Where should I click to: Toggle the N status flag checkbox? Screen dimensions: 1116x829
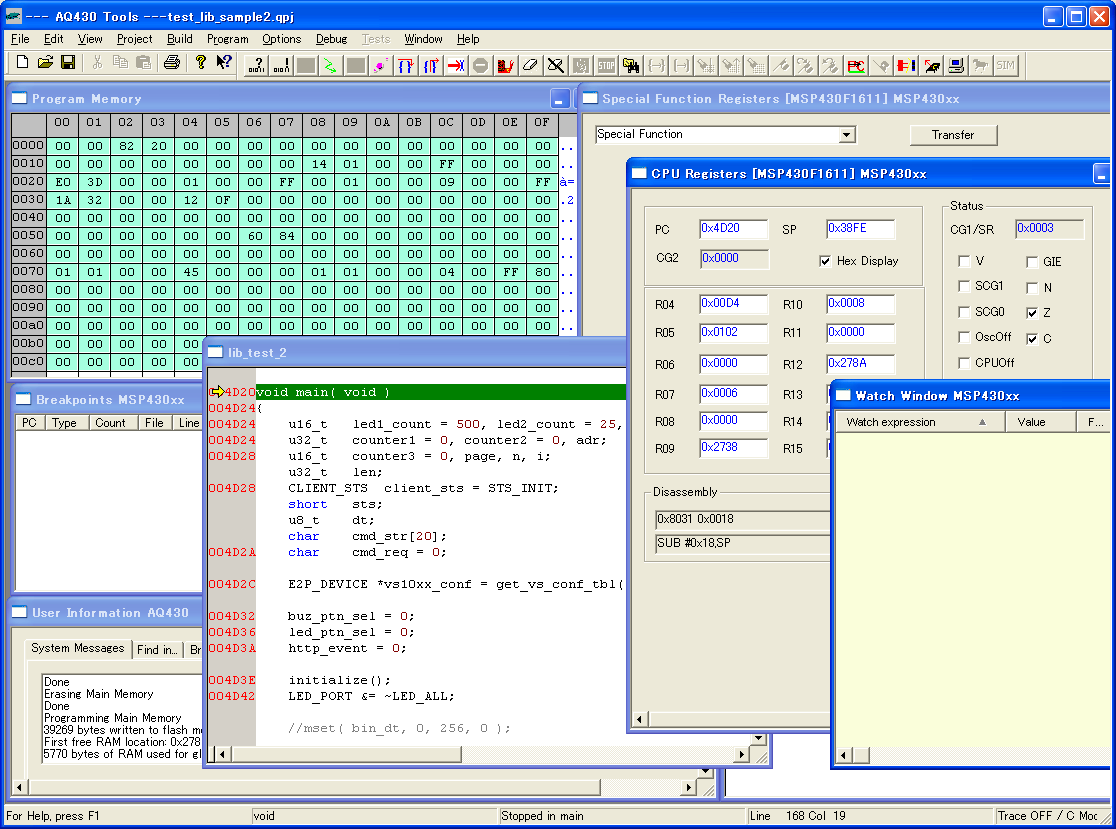1032,287
